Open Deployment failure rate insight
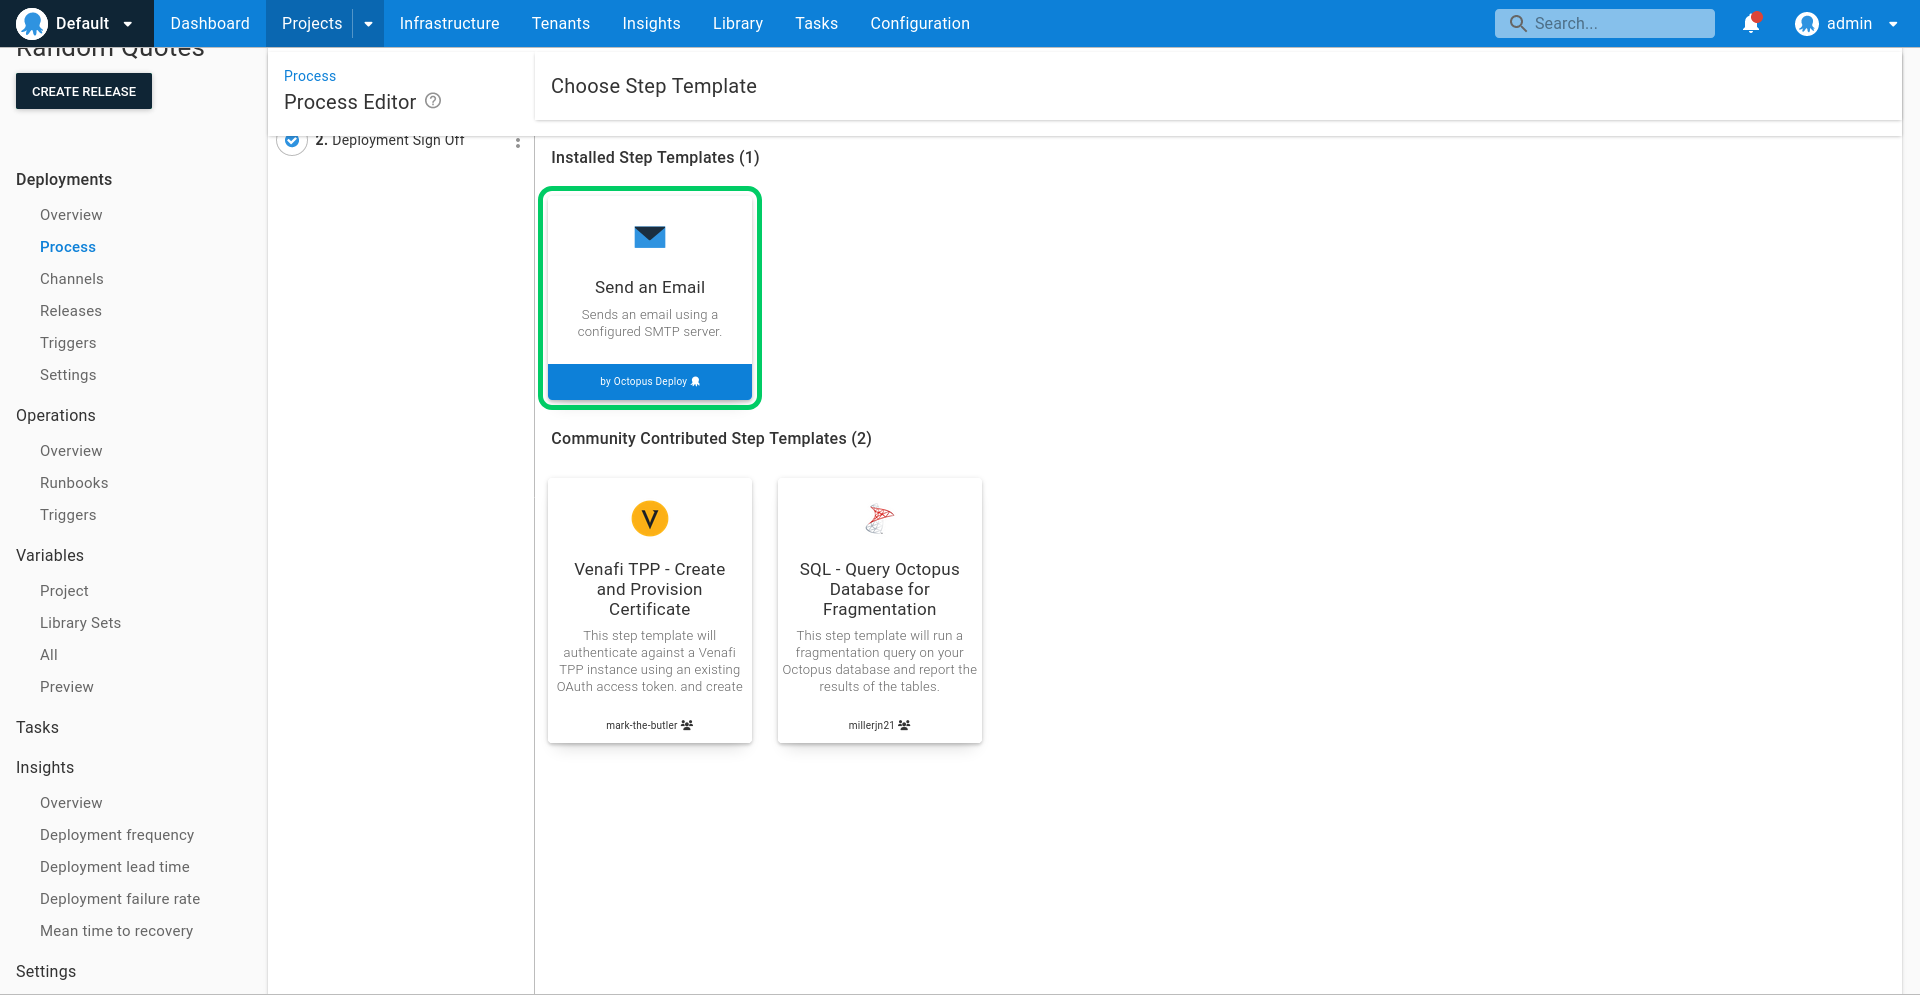This screenshot has width=1920, height=995. coord(120,899)
